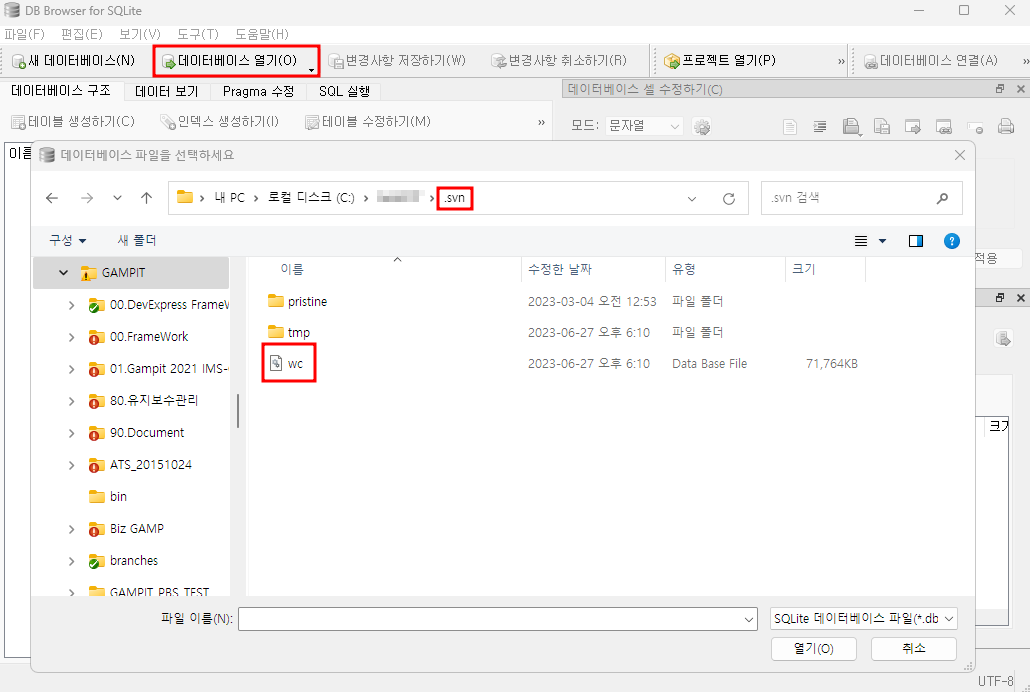Click the 취소 cancel button
This screenshot has height=692, width=1030.
click(x=914, y=649)
